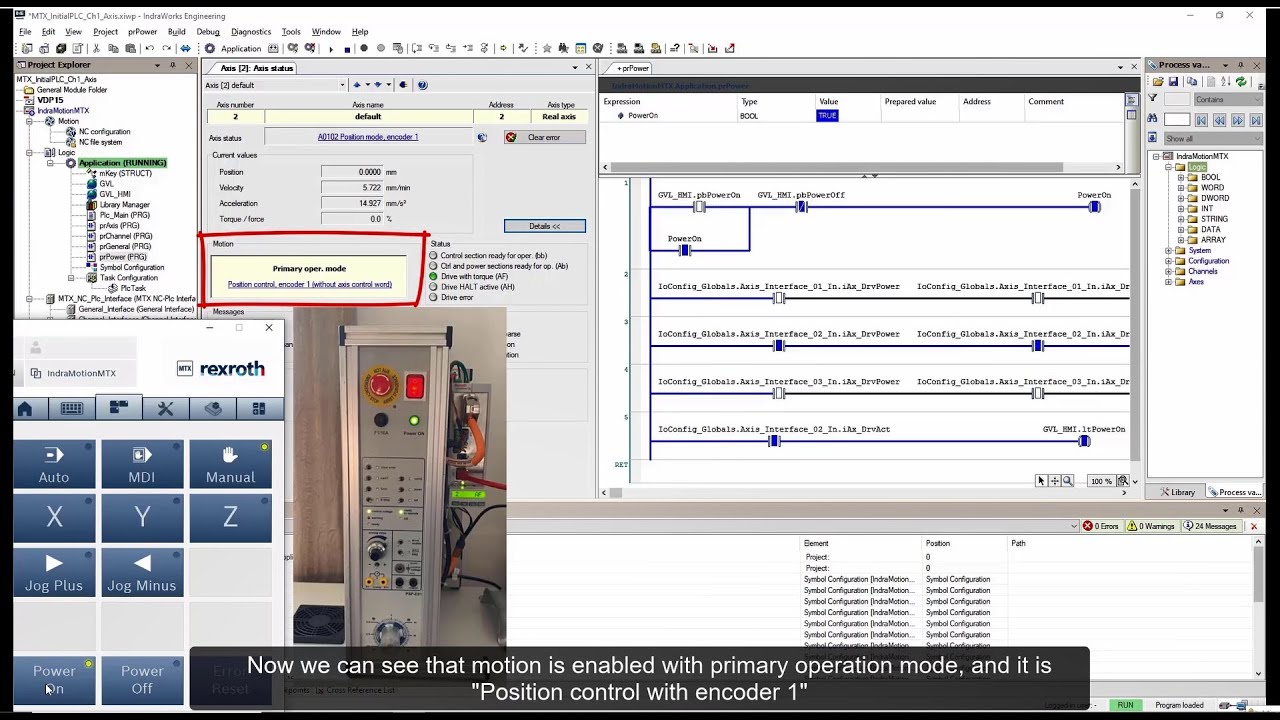1280x720 pixels.
Task: Toggle Power On in Rexroth panel
Action: point(54,680)
